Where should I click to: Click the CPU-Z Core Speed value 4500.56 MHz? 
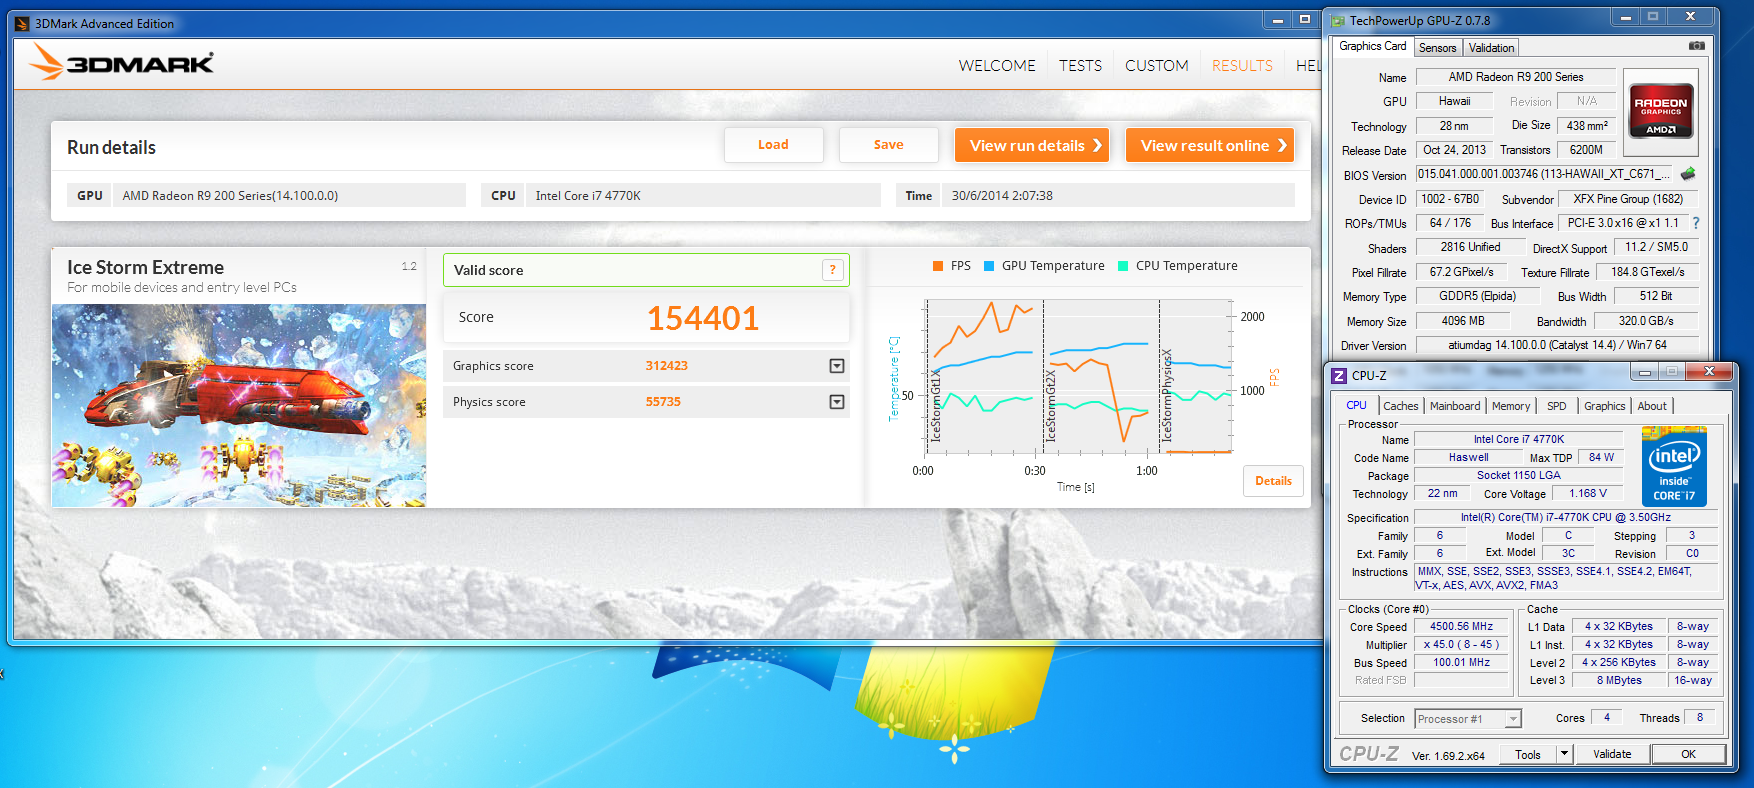(x=1461, y=627)
